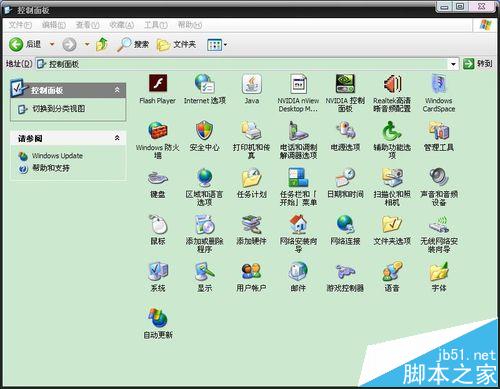Open 添加硬件 icon
The image size is (500, 389).
point(252,224)
